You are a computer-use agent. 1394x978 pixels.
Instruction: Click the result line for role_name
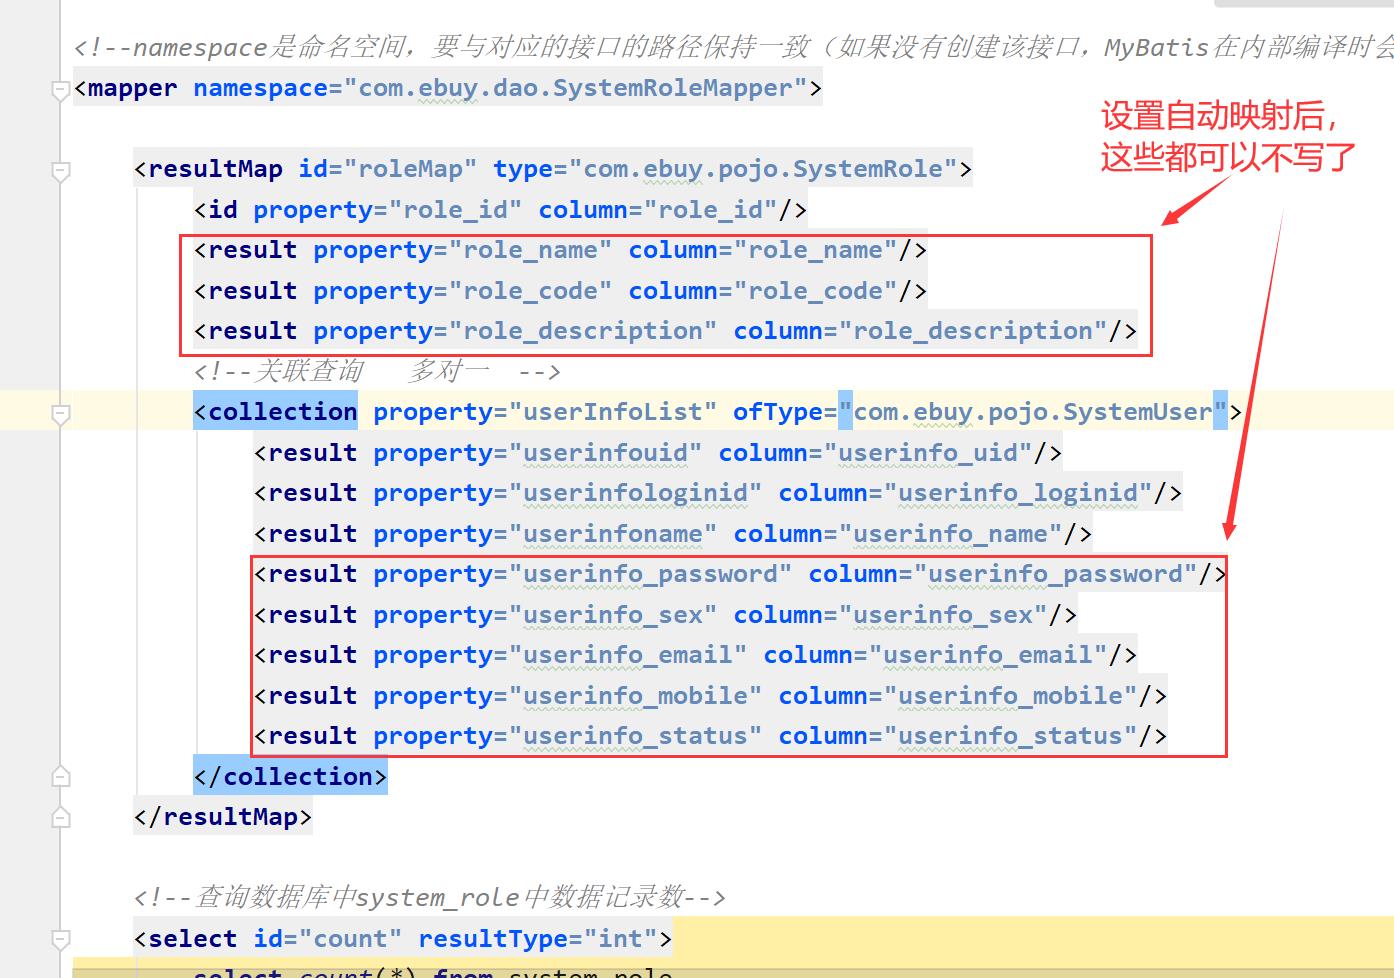coord(560,250)
